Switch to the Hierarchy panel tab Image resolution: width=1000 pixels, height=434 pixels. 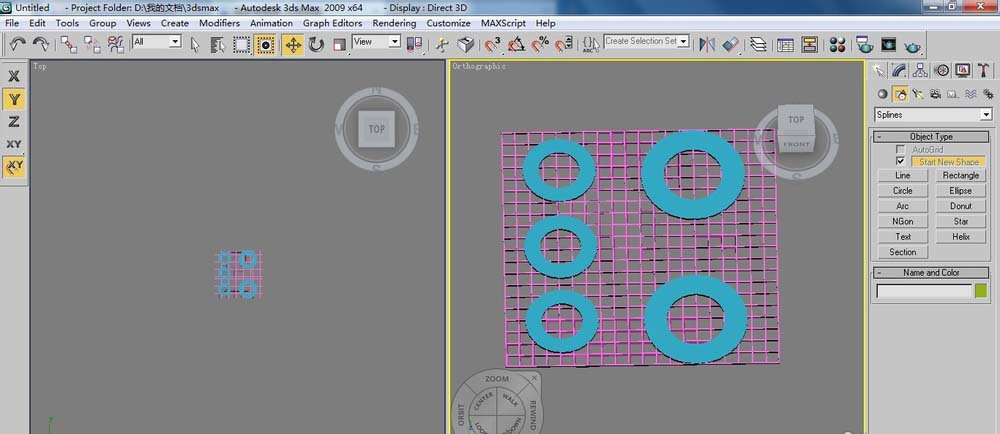(x=920, y=70)
